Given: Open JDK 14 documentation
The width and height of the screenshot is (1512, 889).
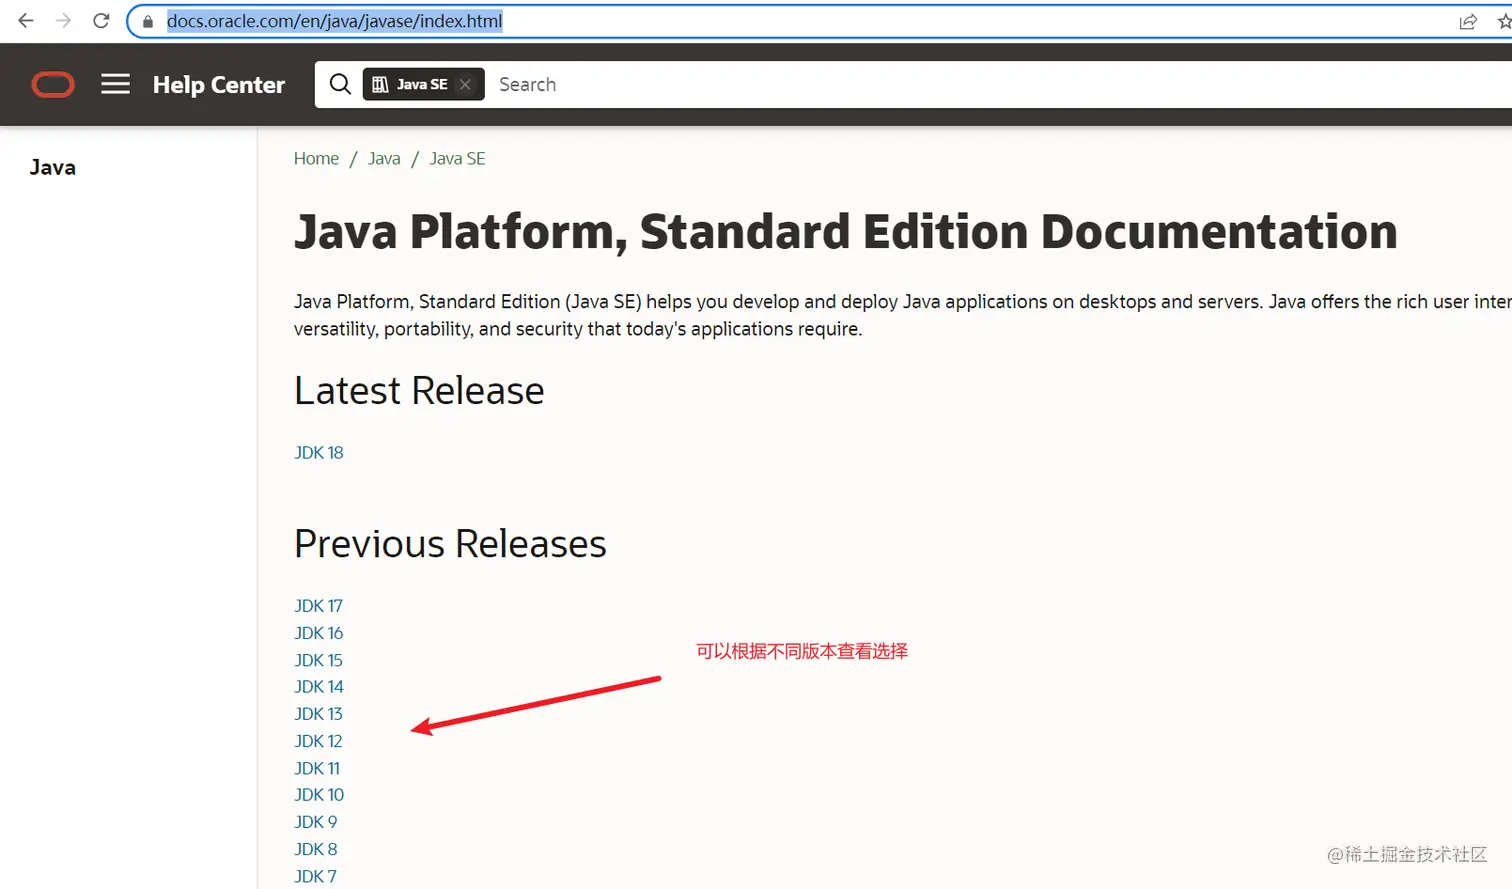Looking at the screenshot, I should pos(319,686).
